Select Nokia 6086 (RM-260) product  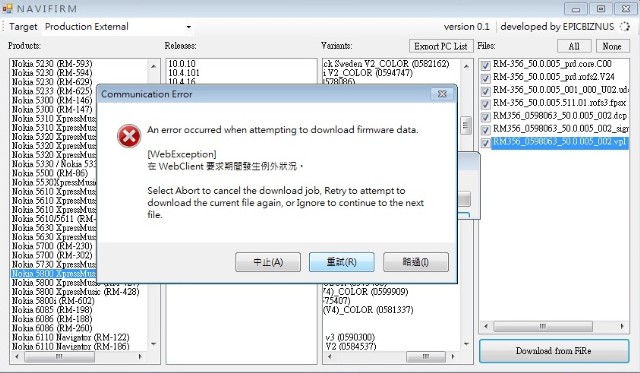pyautogui.click(x=52, y=328)
